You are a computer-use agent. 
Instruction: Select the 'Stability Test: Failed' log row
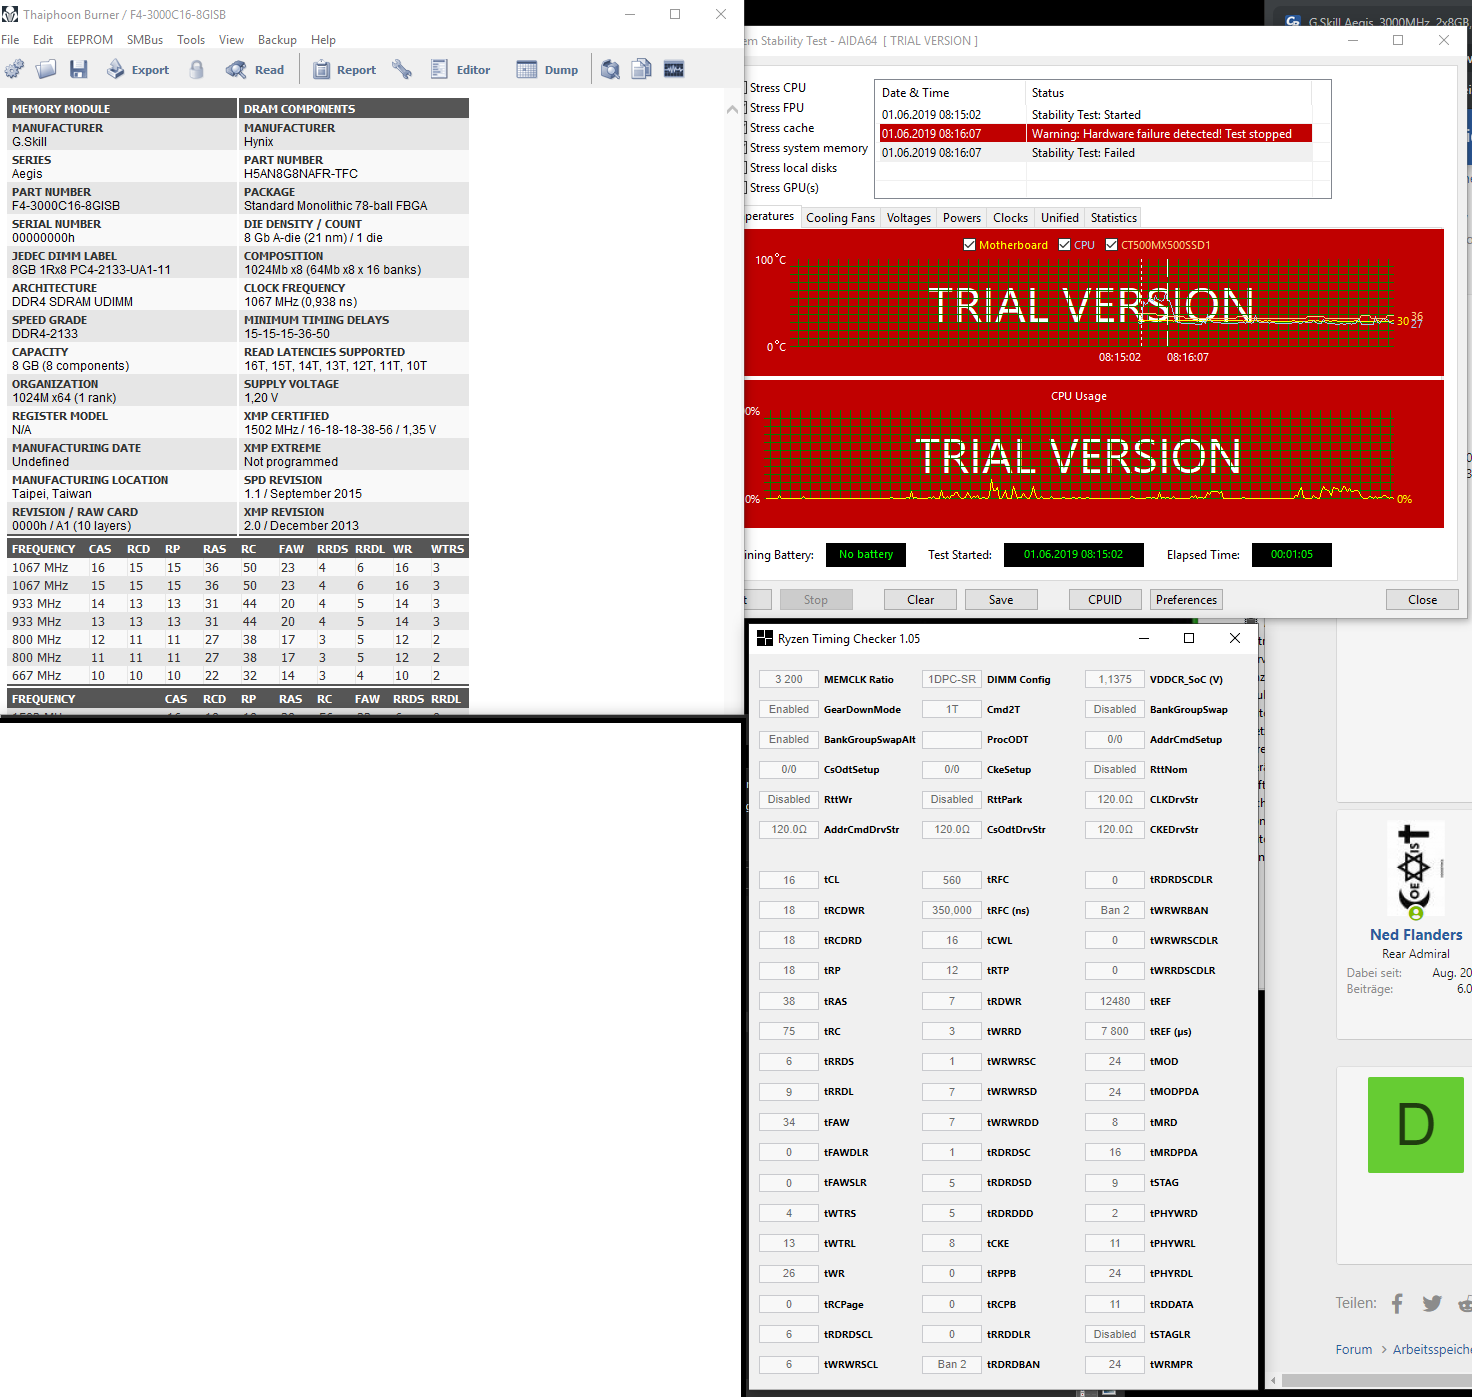click(1095, 153)
